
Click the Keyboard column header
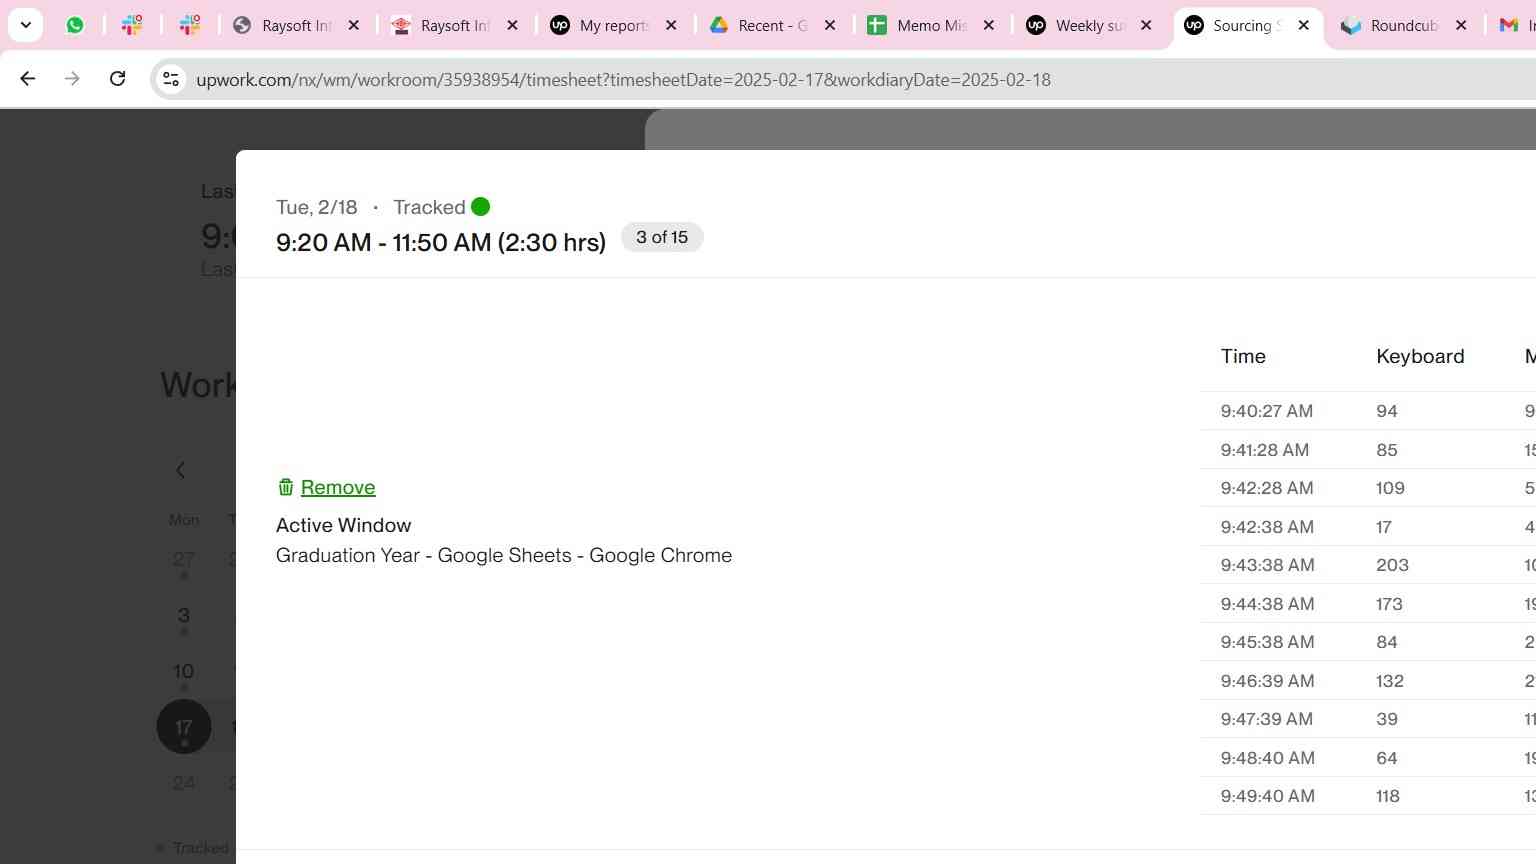pyautogui.click(x=1420, y=356)
